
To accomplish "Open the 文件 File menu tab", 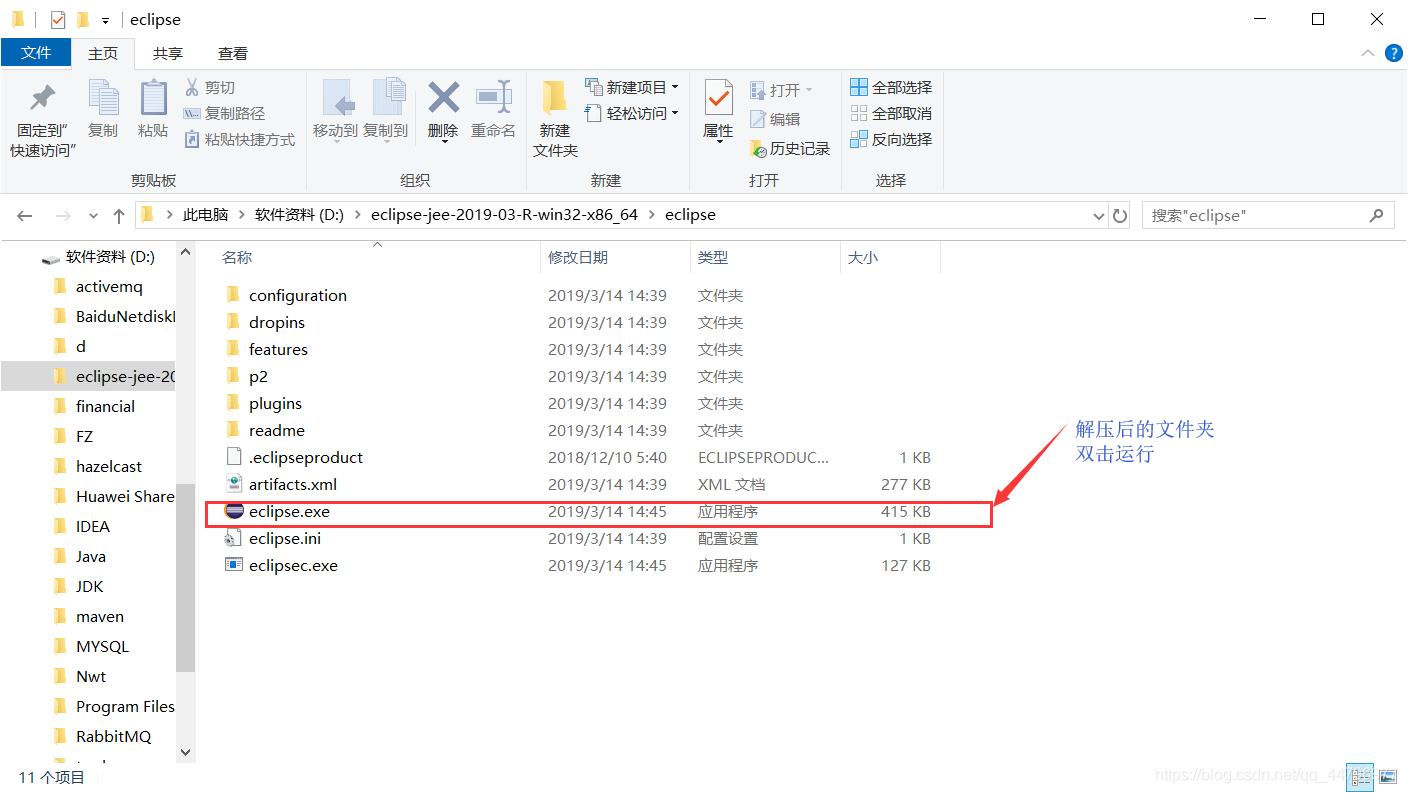I will (36, 53).
